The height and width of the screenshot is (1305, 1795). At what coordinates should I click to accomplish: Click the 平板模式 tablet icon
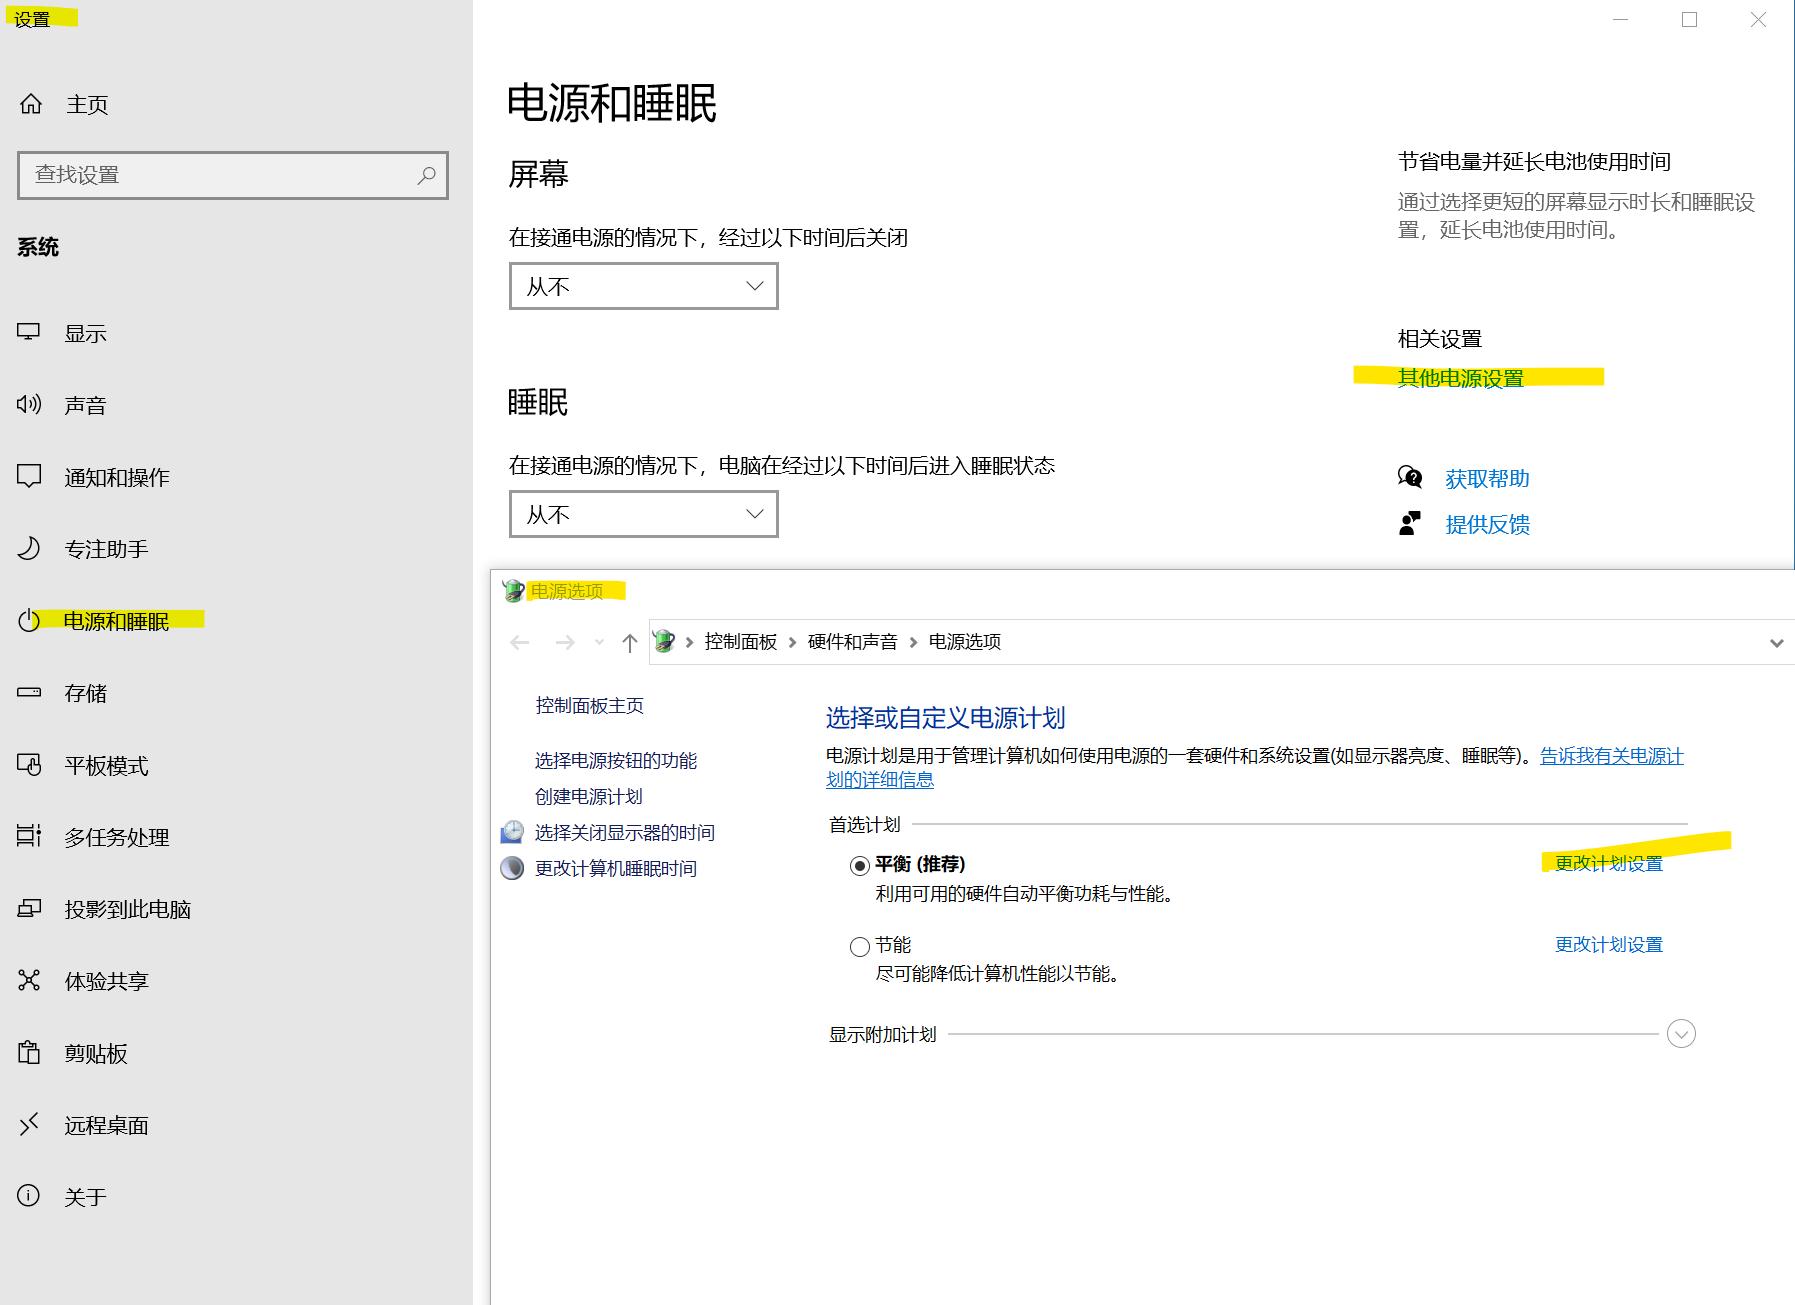pyautogui.click(x=29, y=765)
